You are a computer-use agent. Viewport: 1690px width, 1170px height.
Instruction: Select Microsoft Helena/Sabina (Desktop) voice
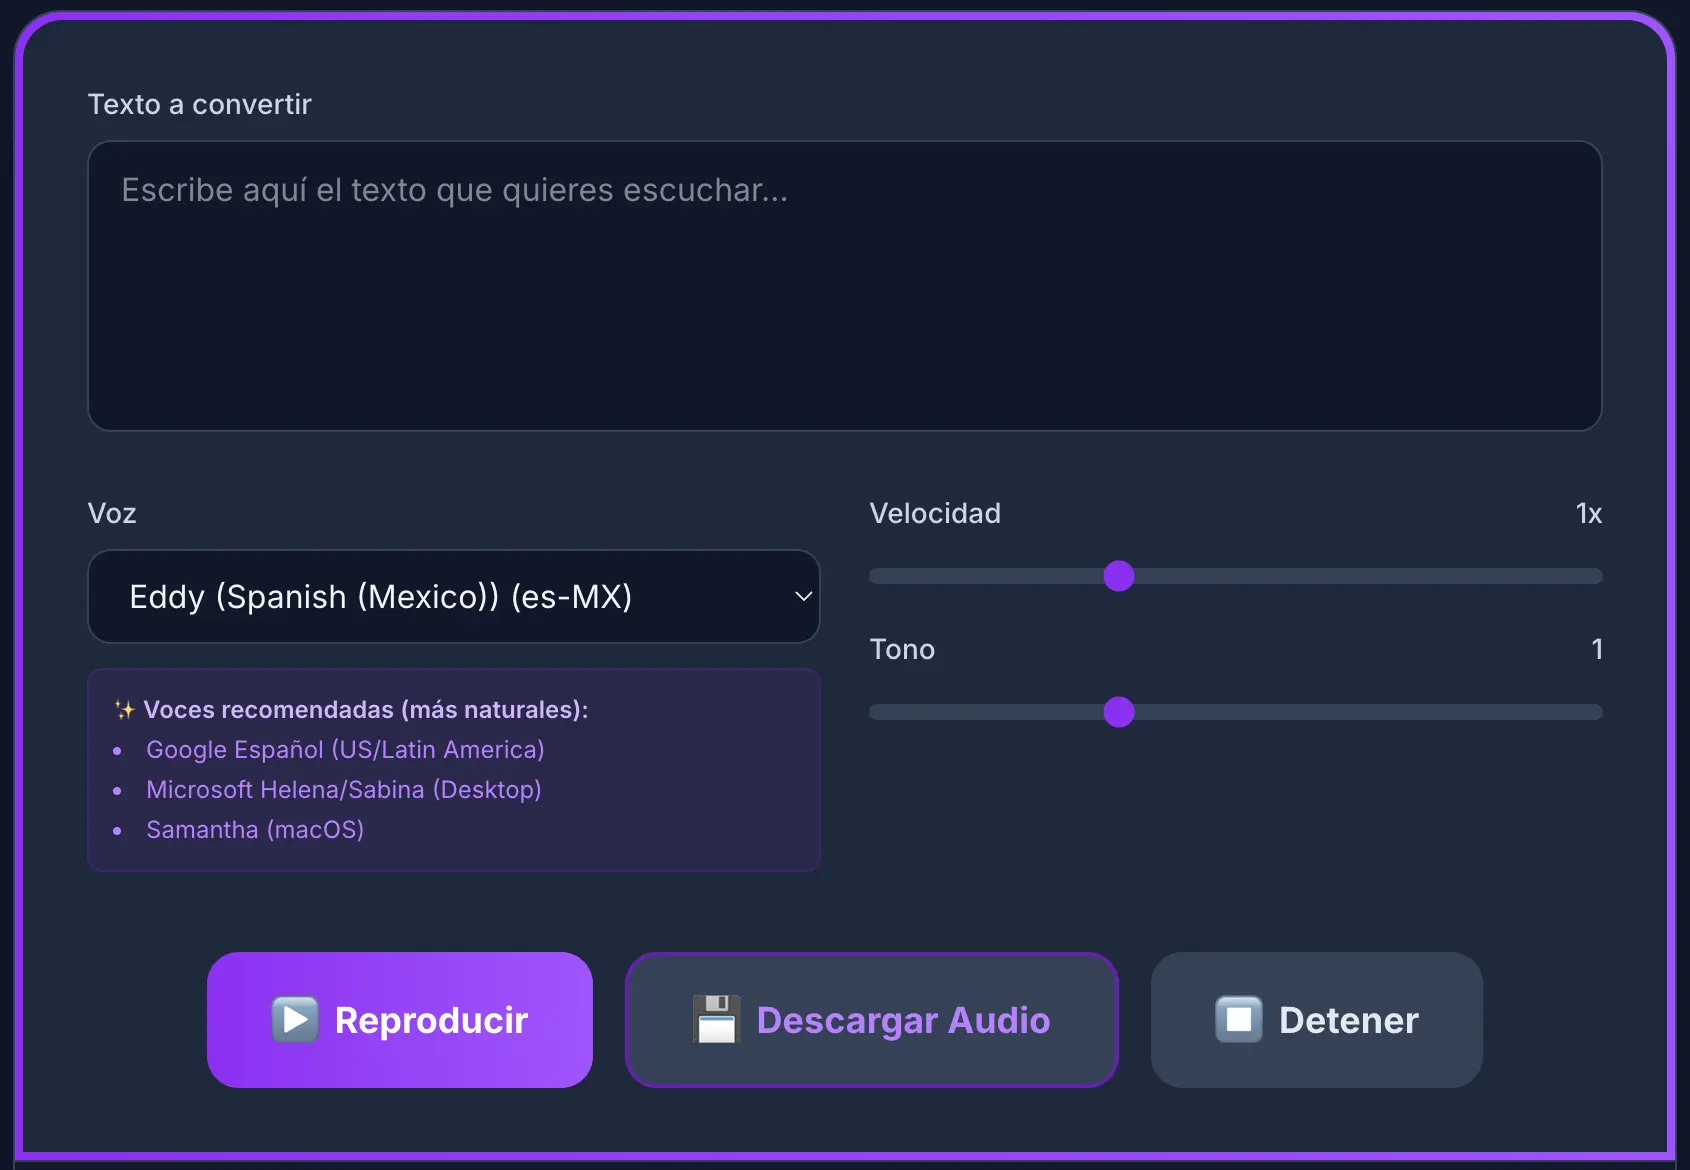click(344, 789)
